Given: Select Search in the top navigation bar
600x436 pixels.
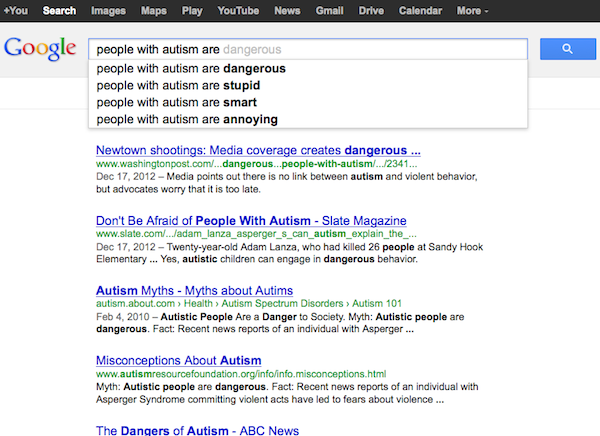Looking at the screenshot, I should [x=59, y=11].
